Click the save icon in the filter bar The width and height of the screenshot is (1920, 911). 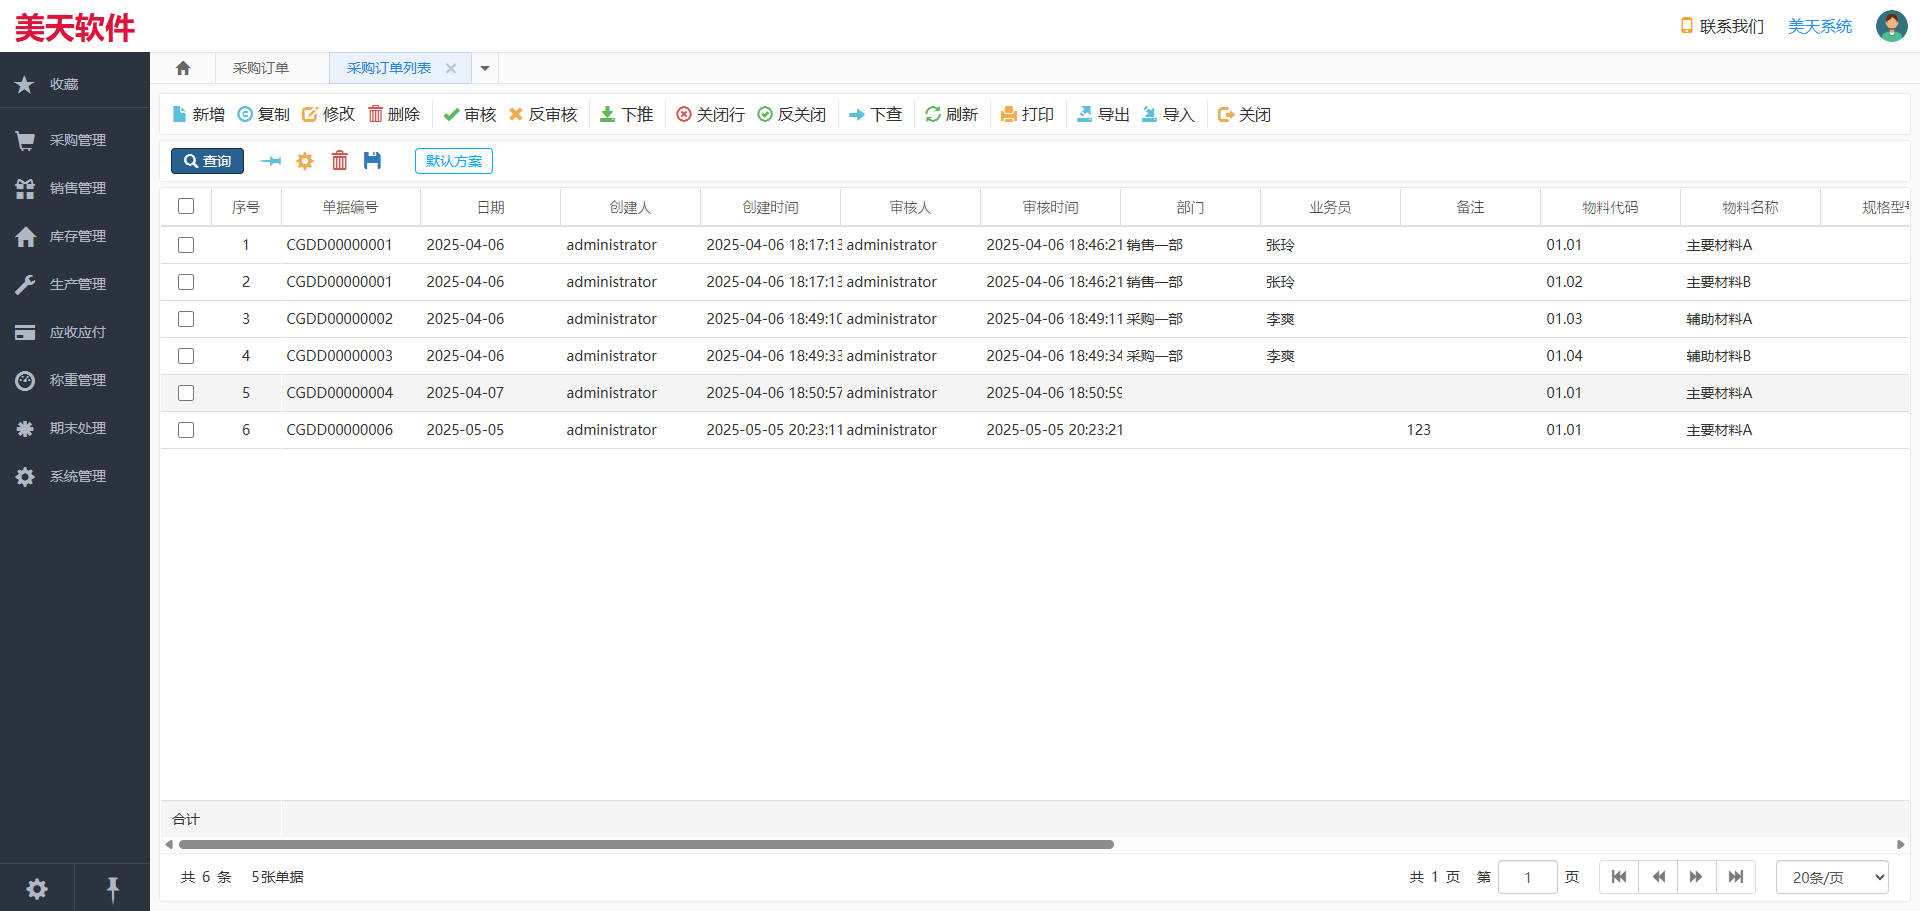point(373,160)
